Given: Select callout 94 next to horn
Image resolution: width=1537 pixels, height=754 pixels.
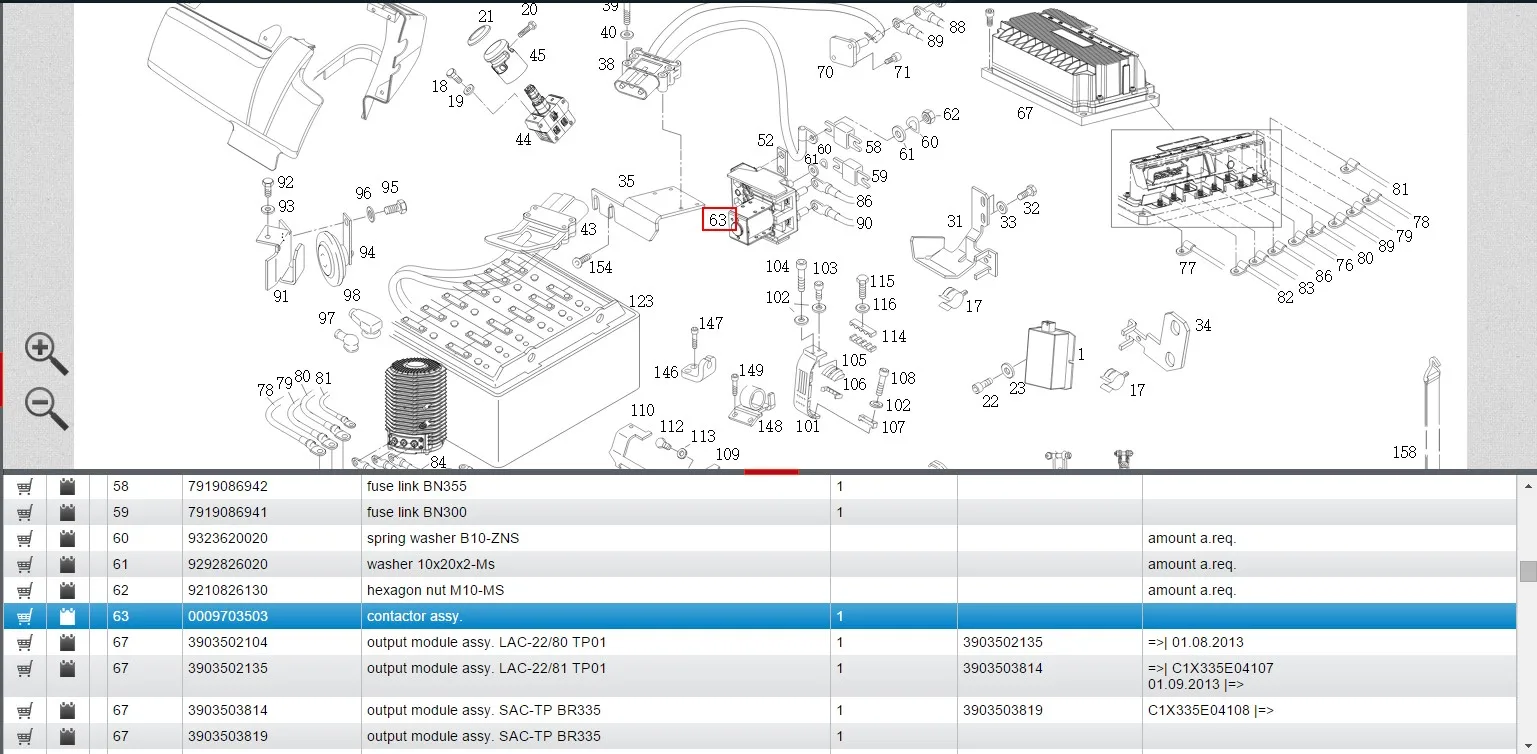Looking at the screenshot, I should (x=367, y=253).
